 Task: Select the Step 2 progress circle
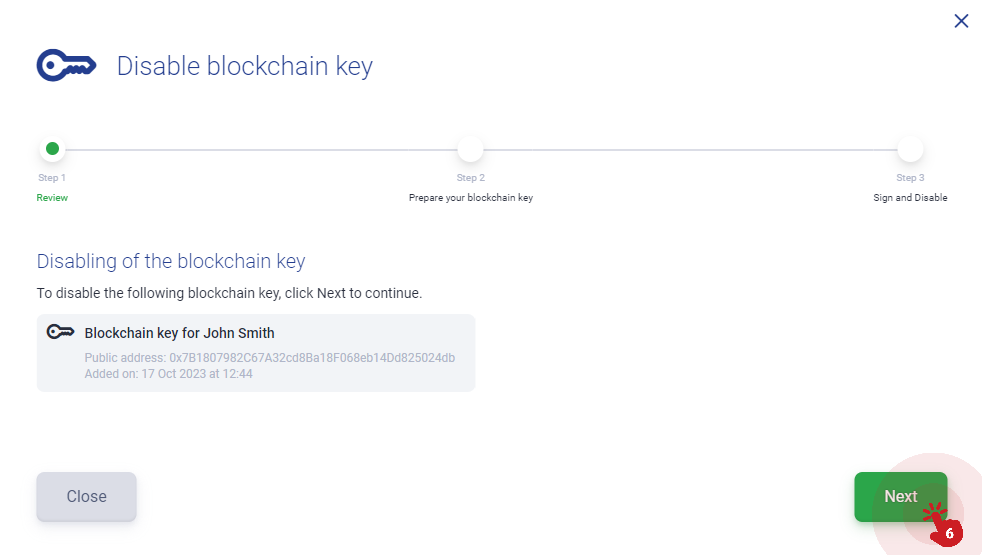[470, 149]
